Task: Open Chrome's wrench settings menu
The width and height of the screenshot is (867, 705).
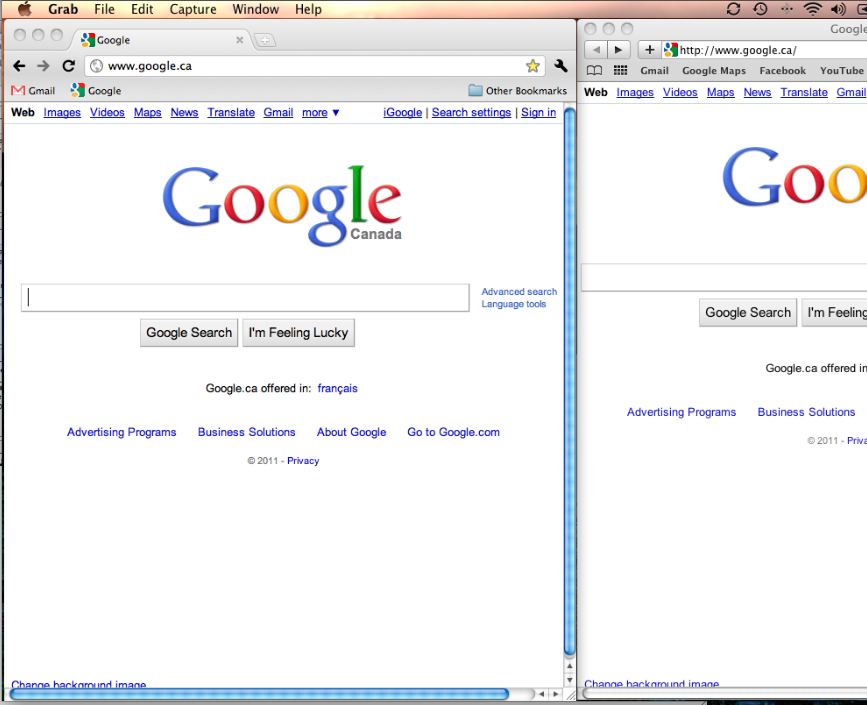Action: tap(561, 66)
